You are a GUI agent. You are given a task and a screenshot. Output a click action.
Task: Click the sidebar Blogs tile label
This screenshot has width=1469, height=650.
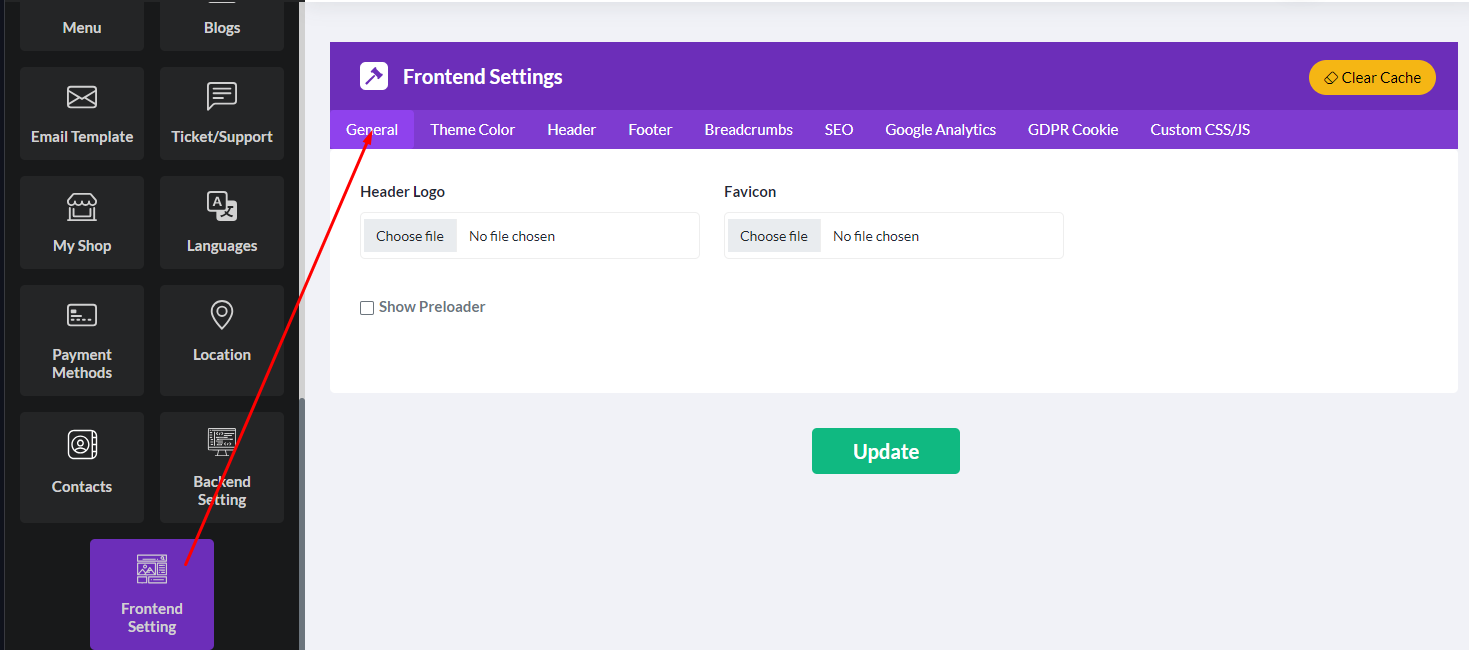[222, 28]
